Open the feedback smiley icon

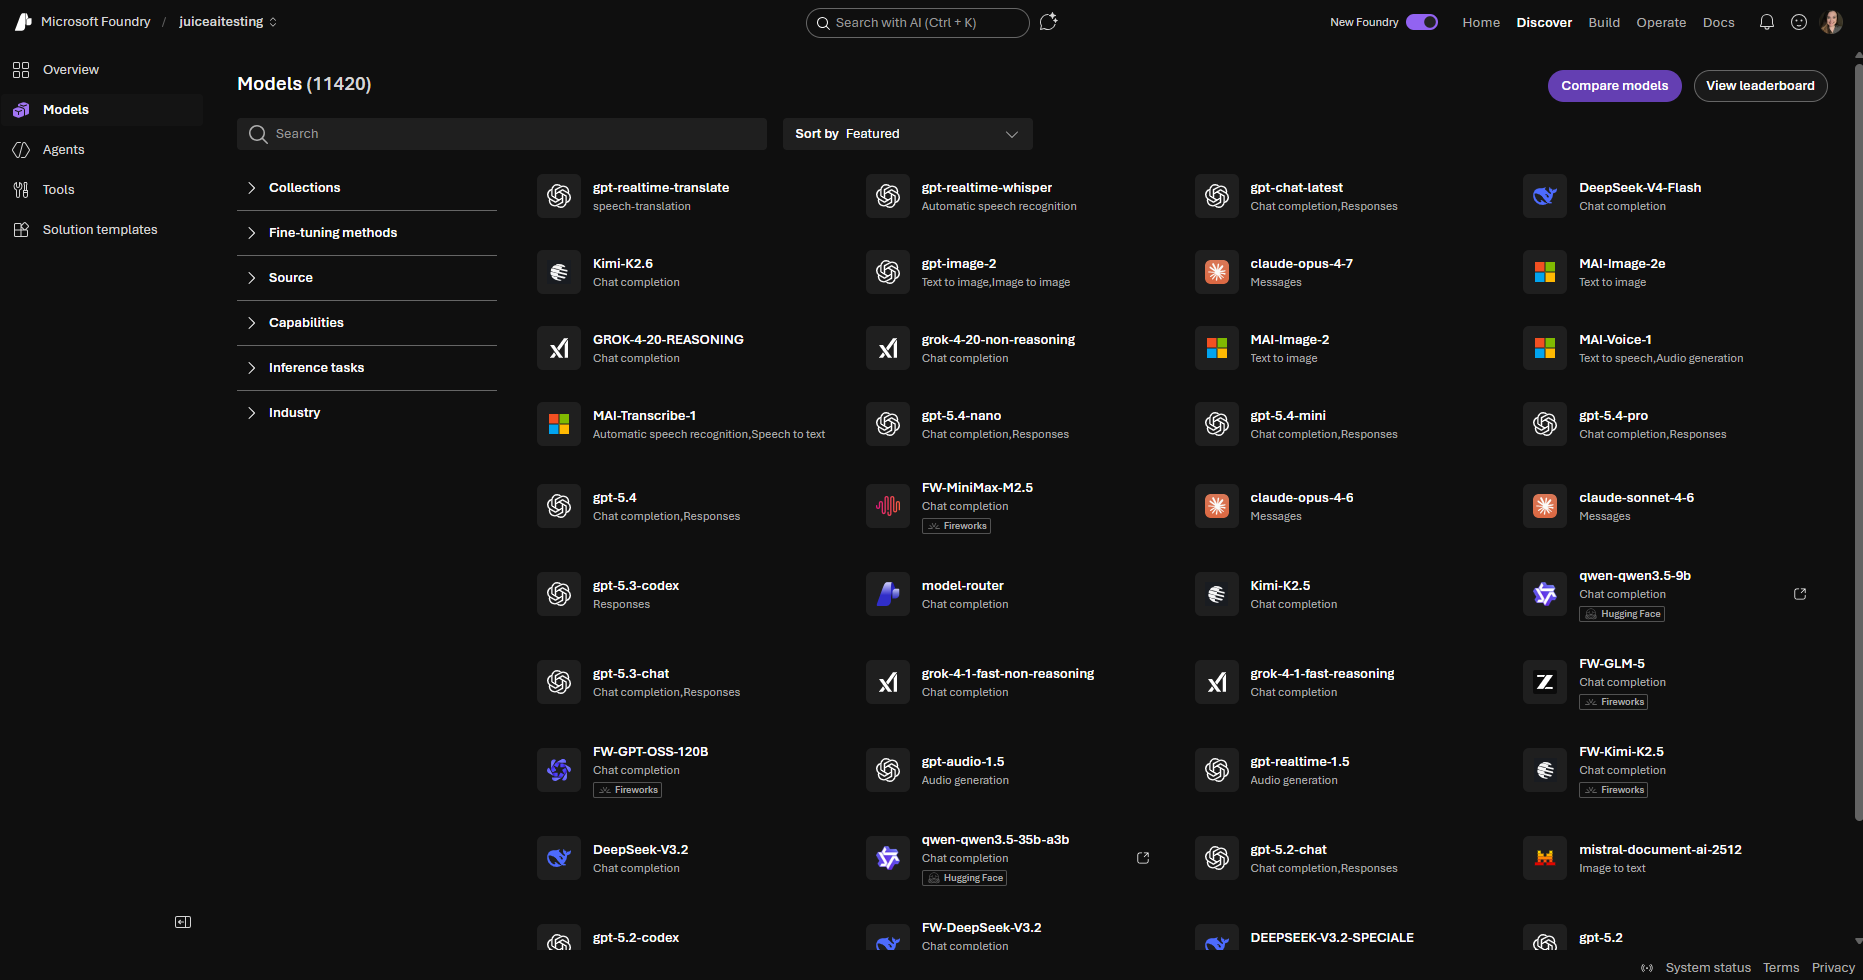click(1799, 22)
